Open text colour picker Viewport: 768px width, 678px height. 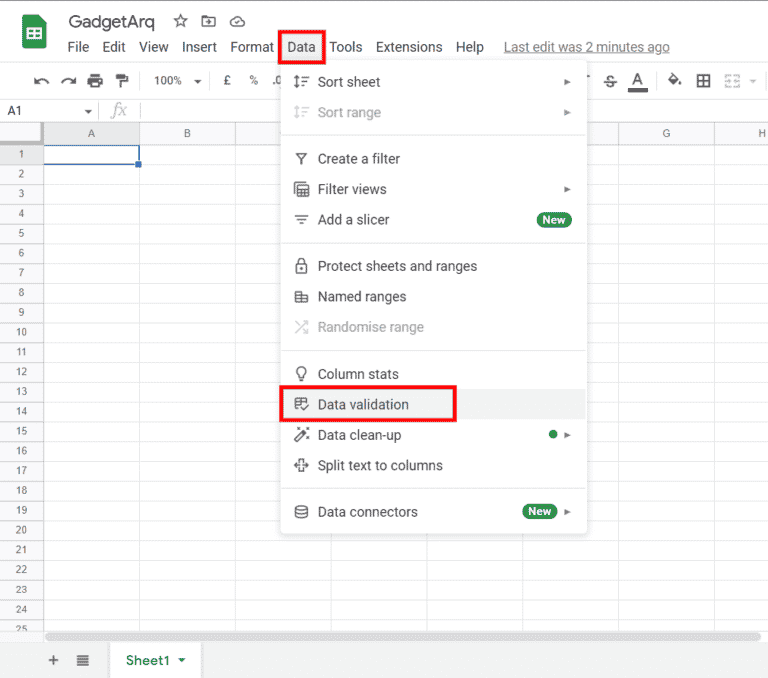(637, 81)
